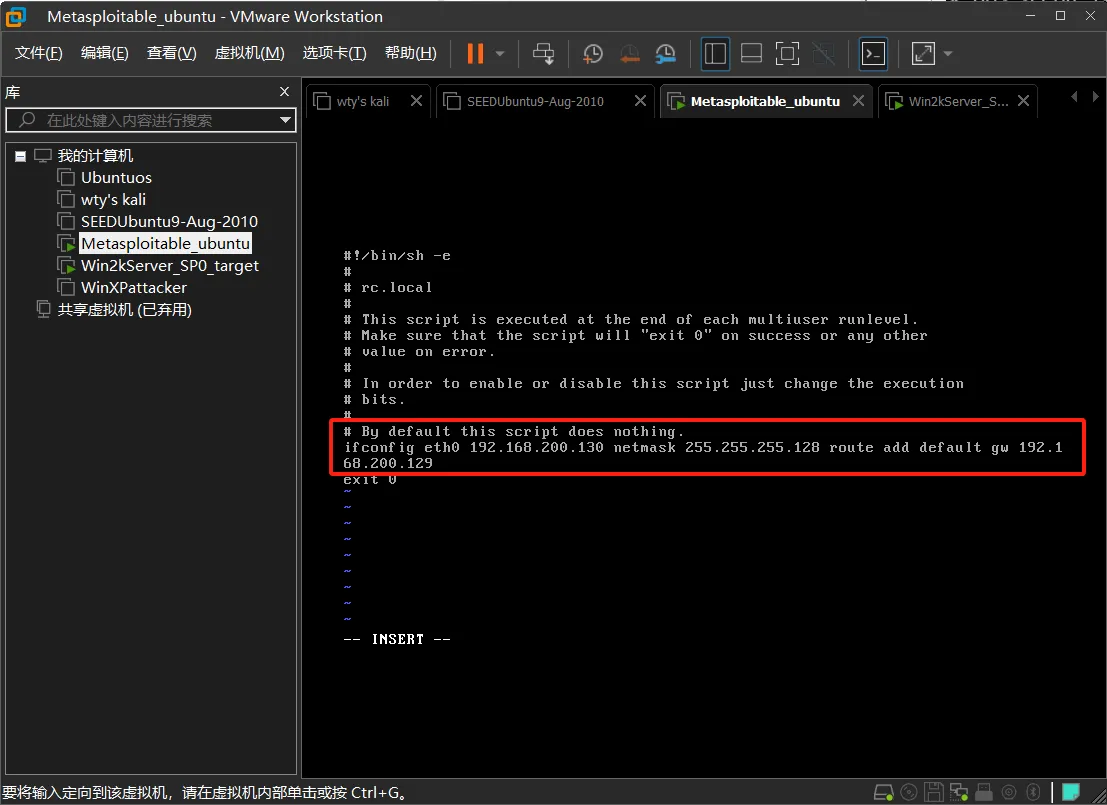The width and height of the screenshot is (1107, 805).
Task: Switch to the SEEDUbuntu9-Aug-2010 tab
Action: click(535, 102)
